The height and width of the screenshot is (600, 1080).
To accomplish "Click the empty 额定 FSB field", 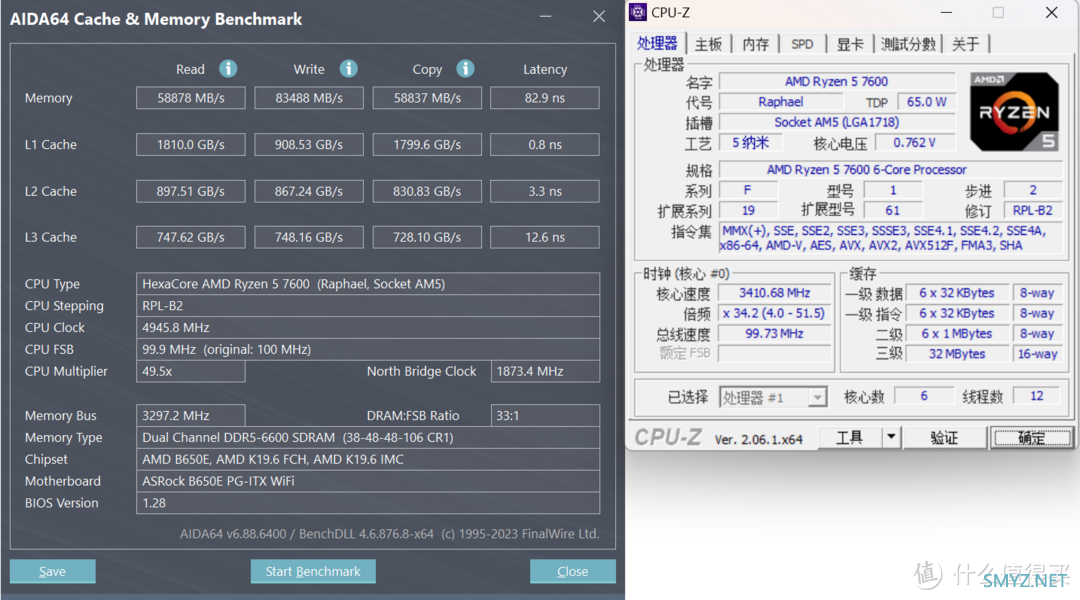I will (x=774, y=353).
